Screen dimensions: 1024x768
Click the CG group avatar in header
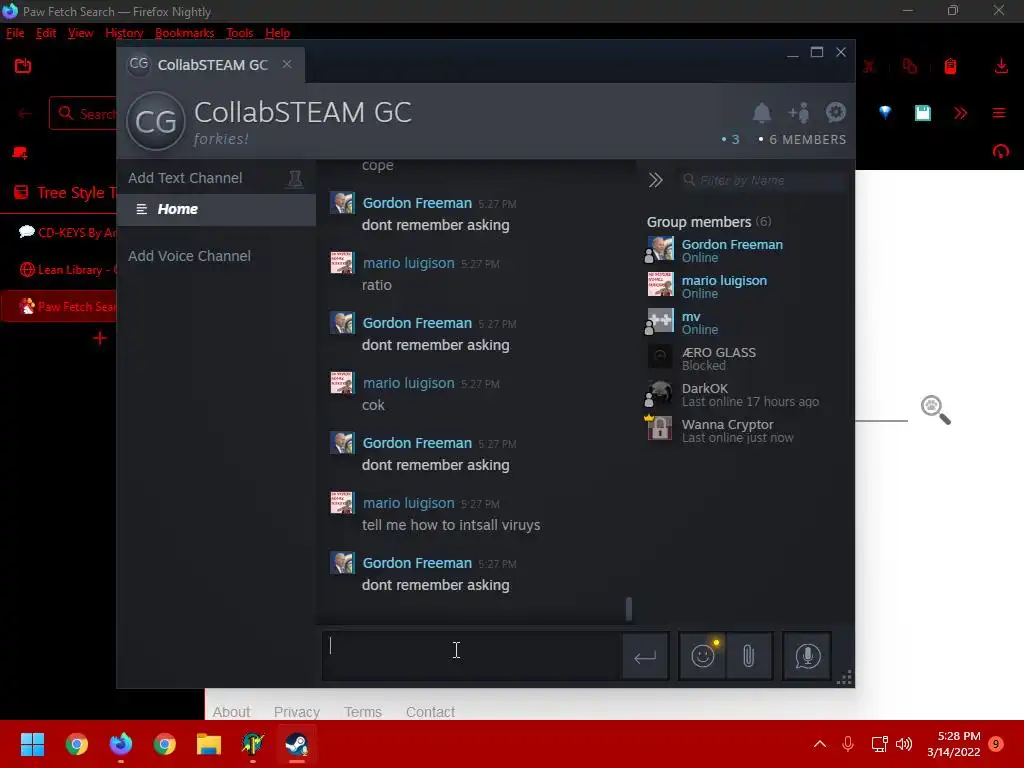(x=155, y=121)
